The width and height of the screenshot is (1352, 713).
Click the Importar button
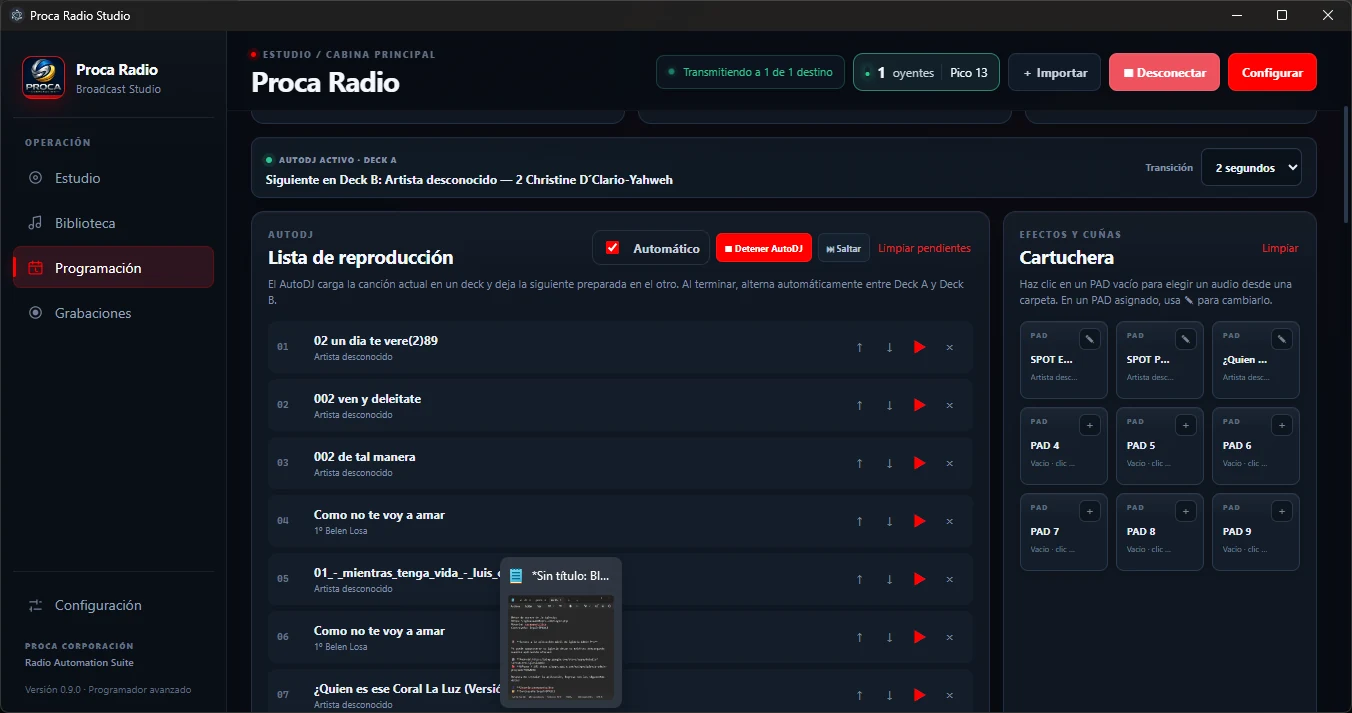pos(1054,73)
